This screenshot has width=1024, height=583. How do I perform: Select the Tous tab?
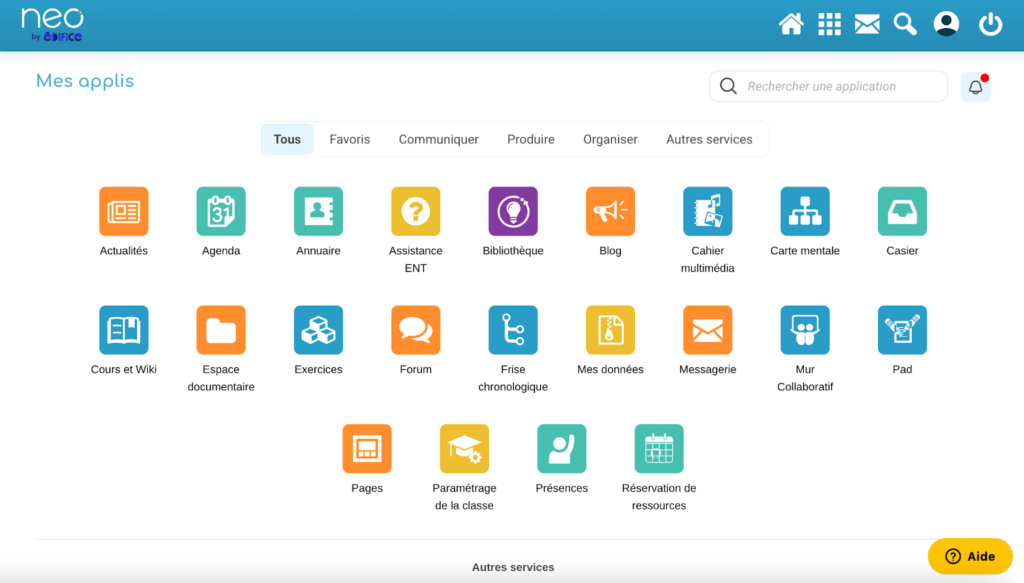pyautogui.click(x=287, y=139)
